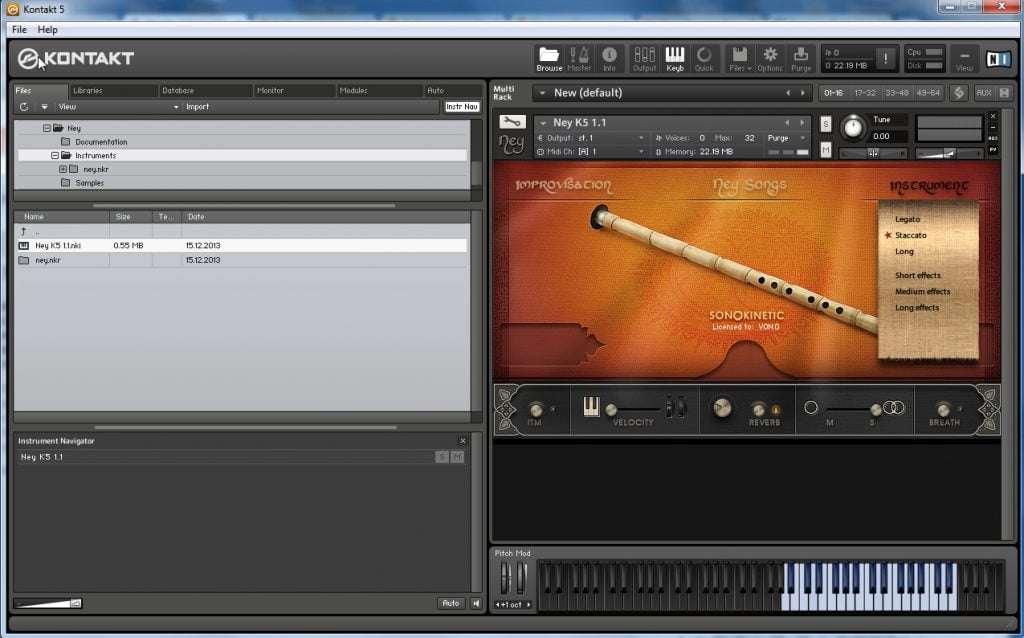Open the Output st.1 dropdown
Viewport: 1024px width, 638px height.
coord(590,138)
